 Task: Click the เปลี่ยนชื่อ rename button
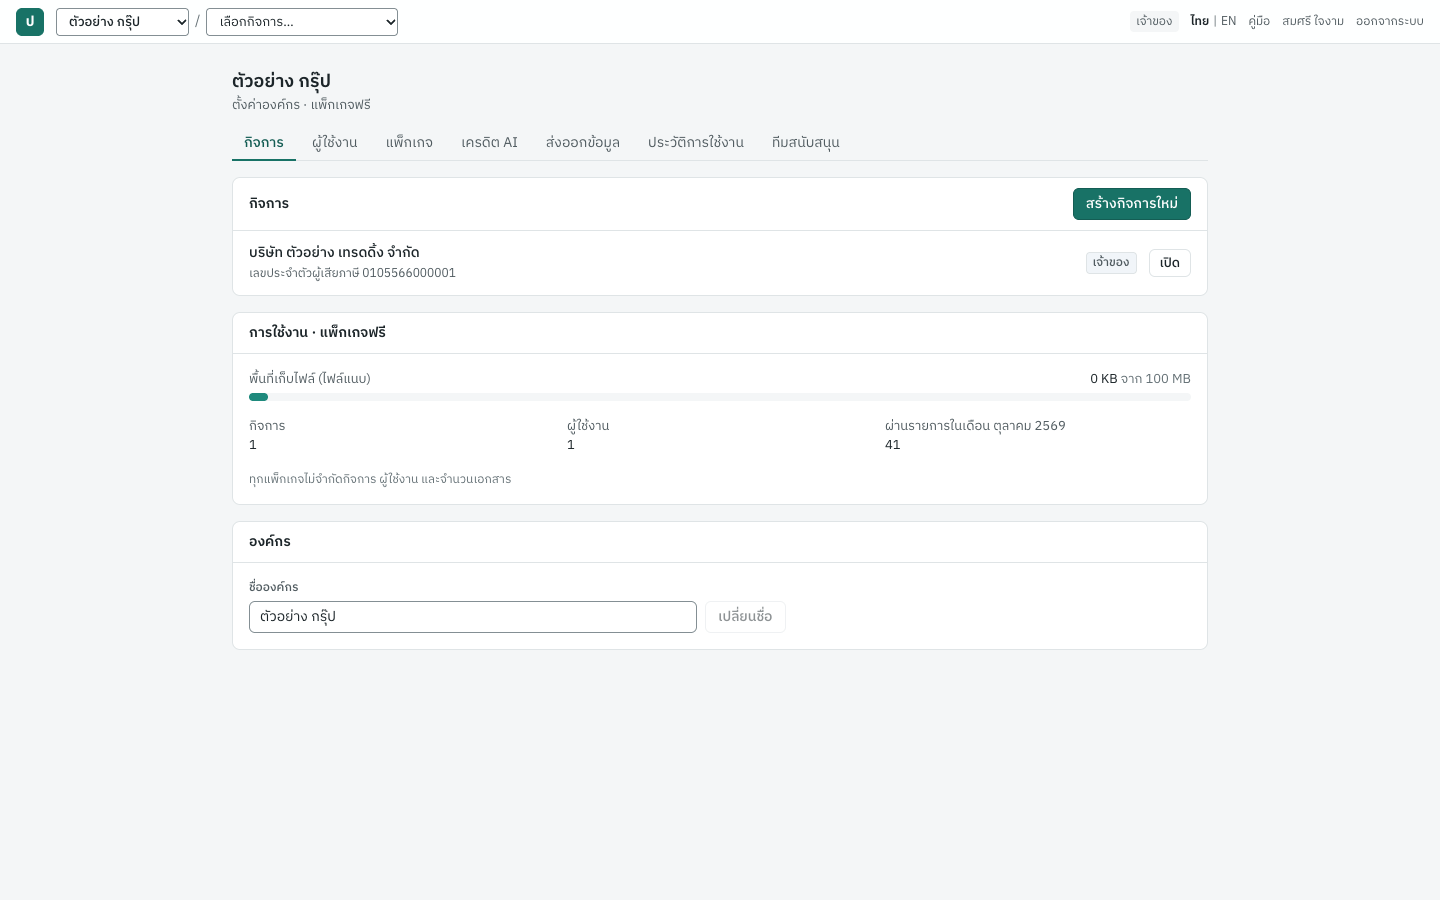(x=745, y=617)
